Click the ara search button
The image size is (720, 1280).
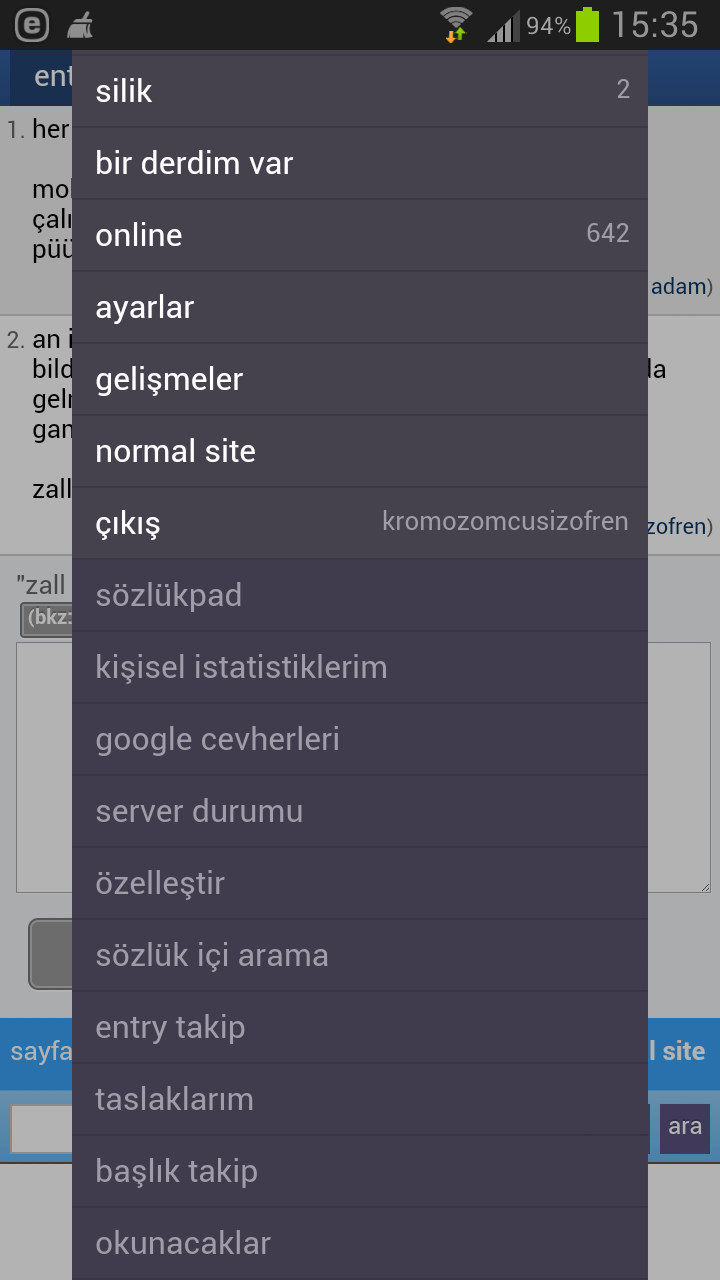(685, 1128)
